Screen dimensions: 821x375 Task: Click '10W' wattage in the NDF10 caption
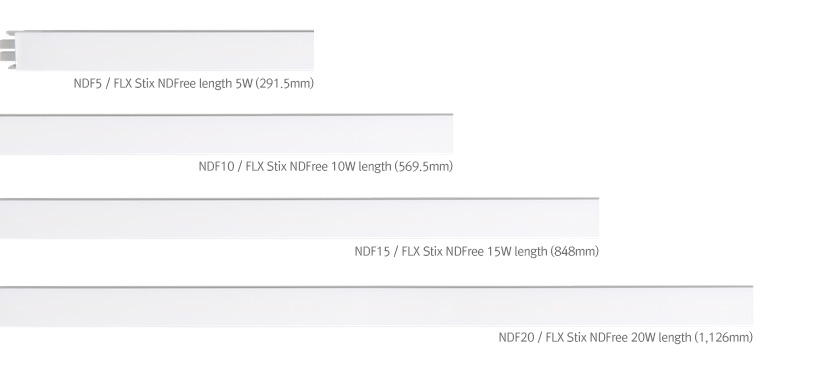(343, 167)
